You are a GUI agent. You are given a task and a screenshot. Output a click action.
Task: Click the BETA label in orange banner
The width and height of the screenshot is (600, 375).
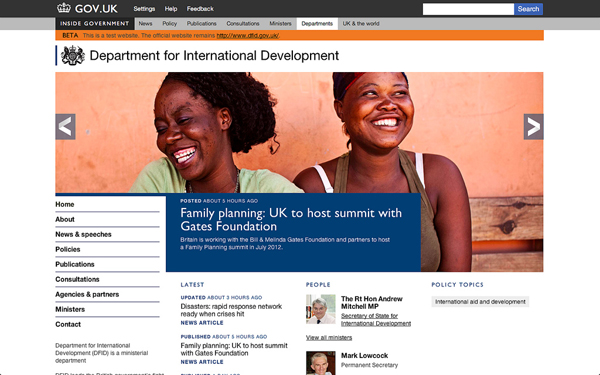(x=70, y=36)
